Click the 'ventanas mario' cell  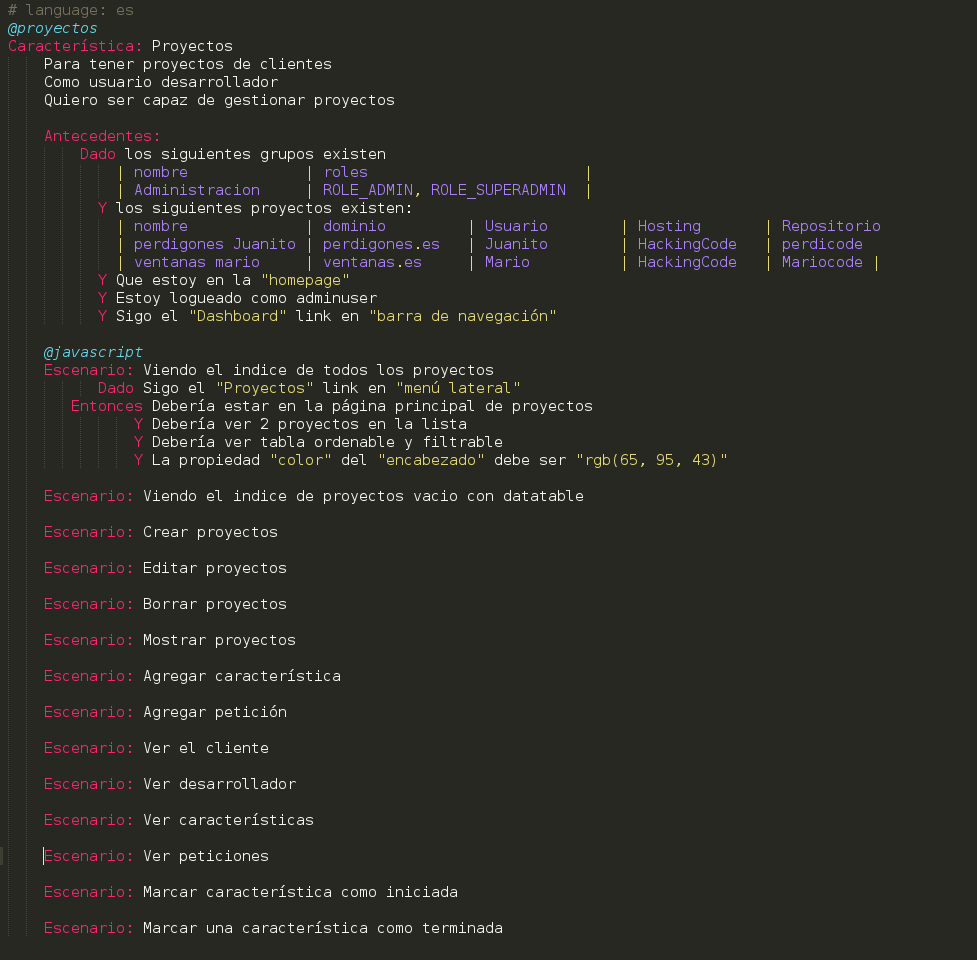[x=197, y=263]
